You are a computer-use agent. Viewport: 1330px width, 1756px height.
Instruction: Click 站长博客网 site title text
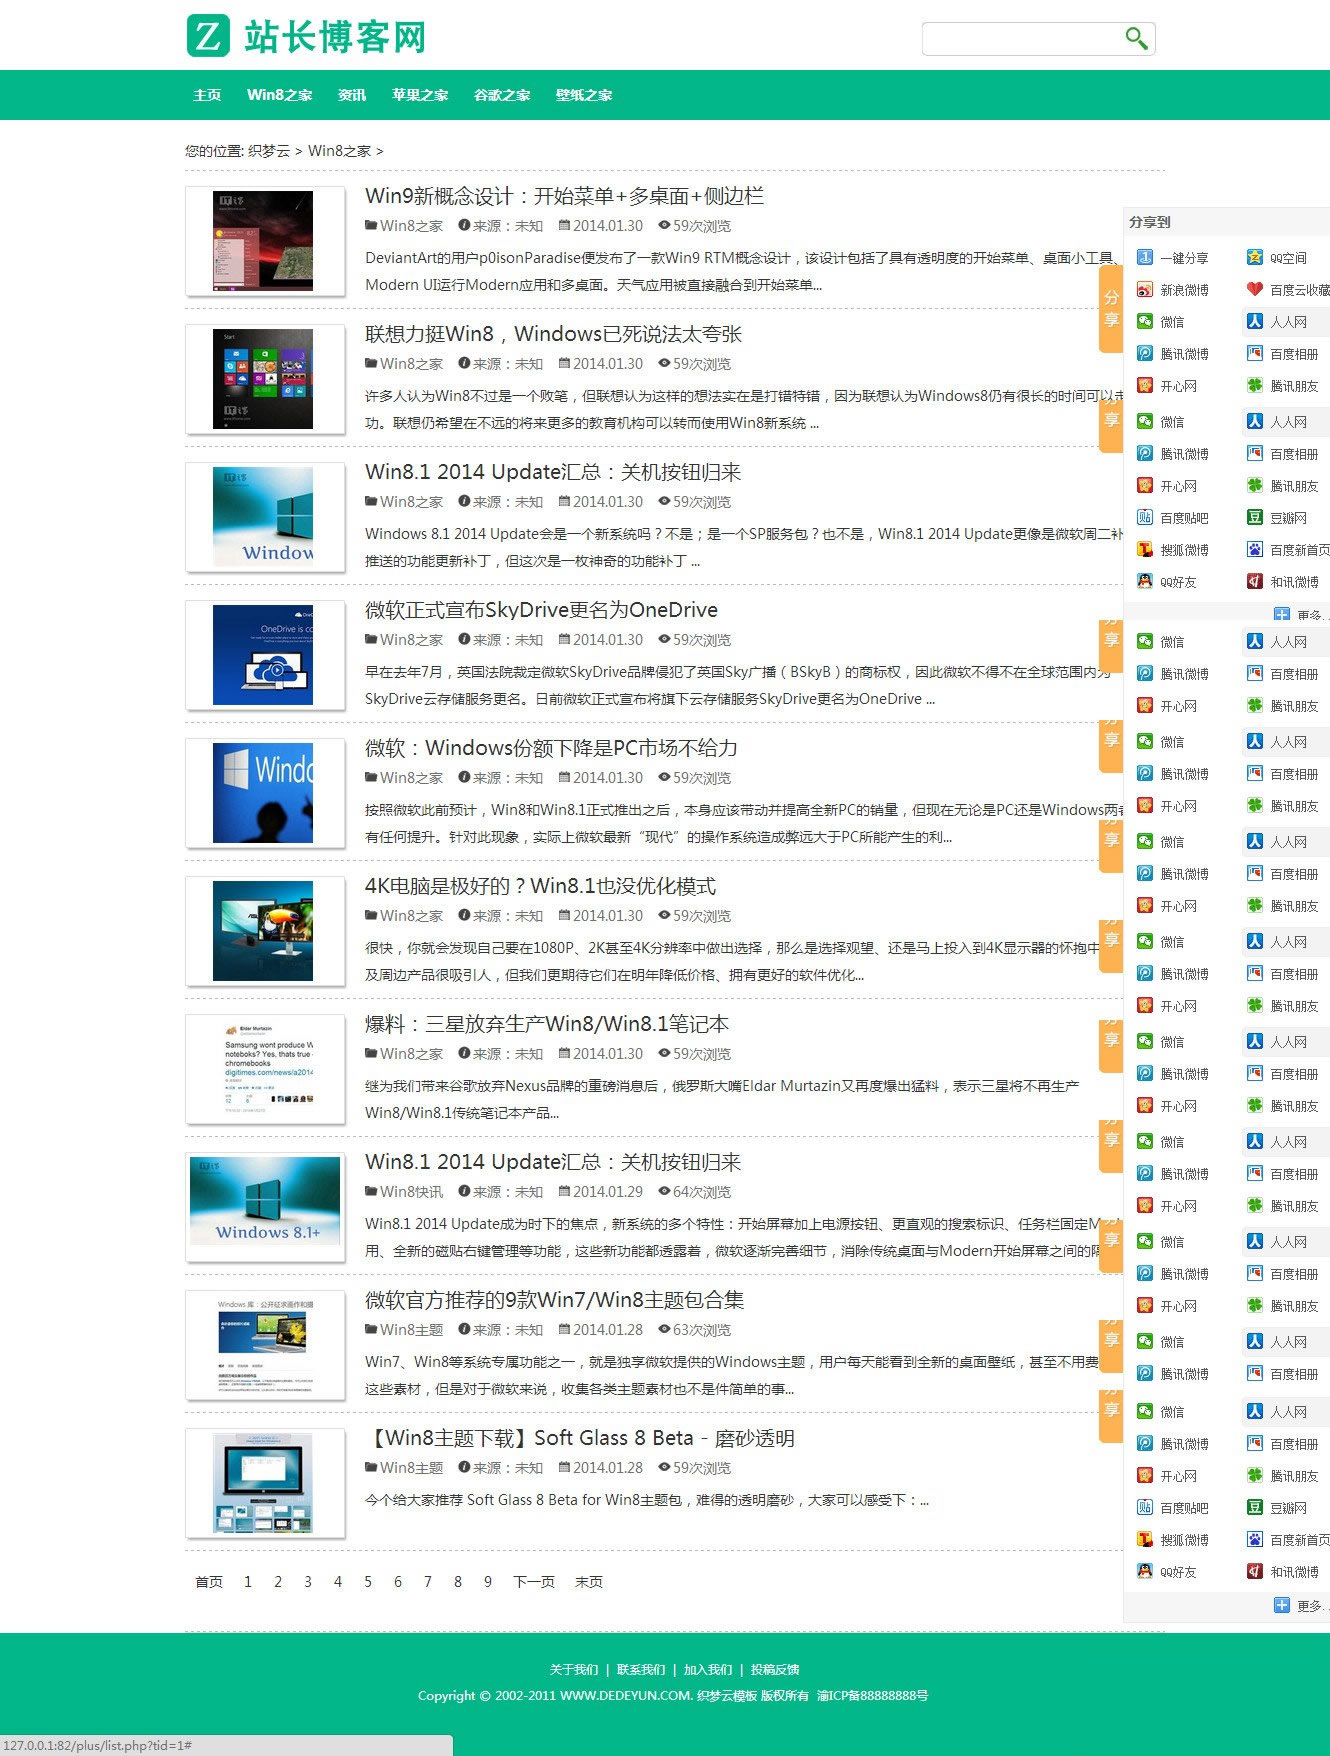pyautogui.click(x=335, y=37)
